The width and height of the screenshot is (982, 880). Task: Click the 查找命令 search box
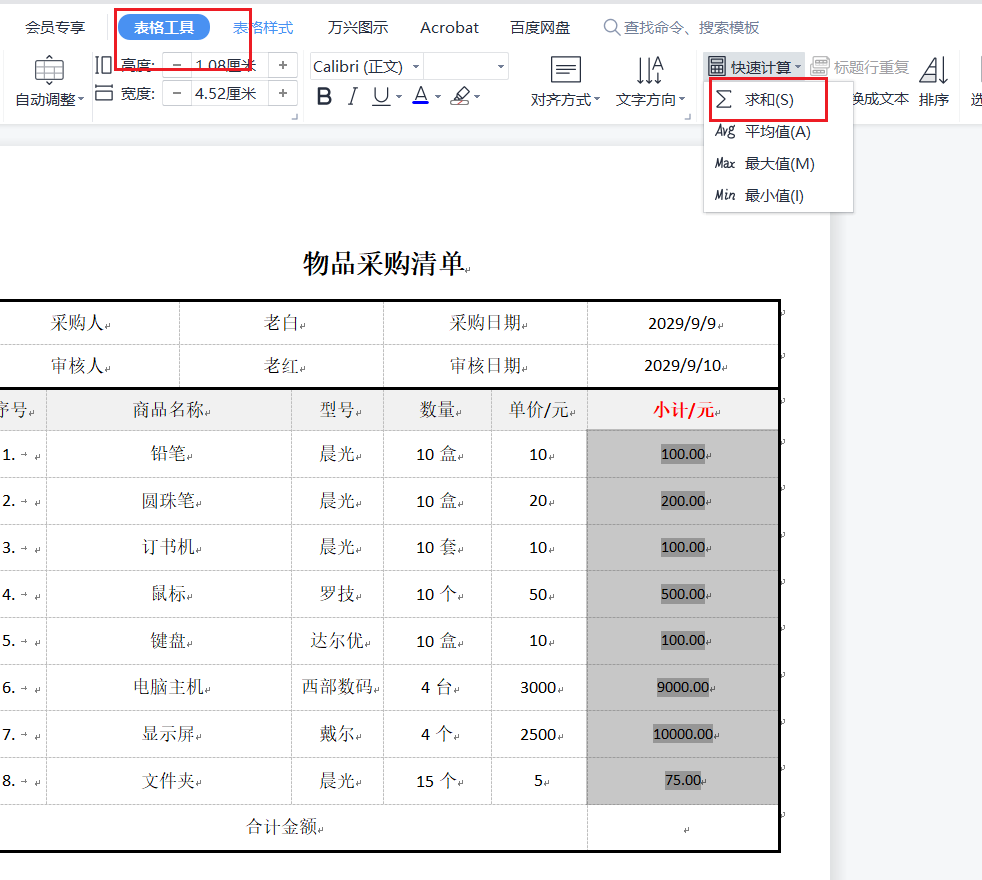pyautogui.click(x=690, y=27)
